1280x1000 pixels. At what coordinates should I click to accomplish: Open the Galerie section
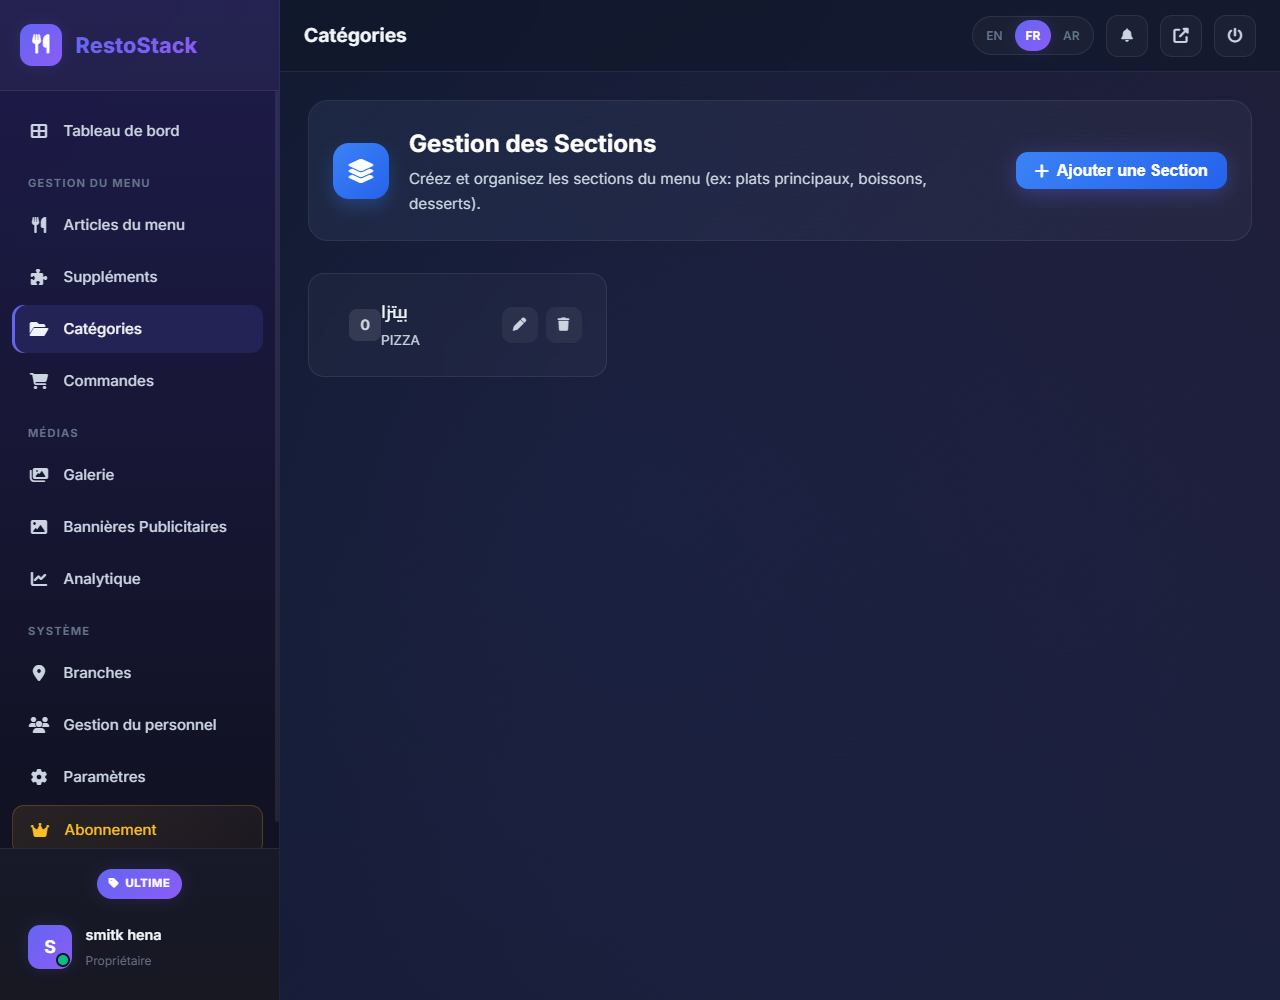(88, 475)
